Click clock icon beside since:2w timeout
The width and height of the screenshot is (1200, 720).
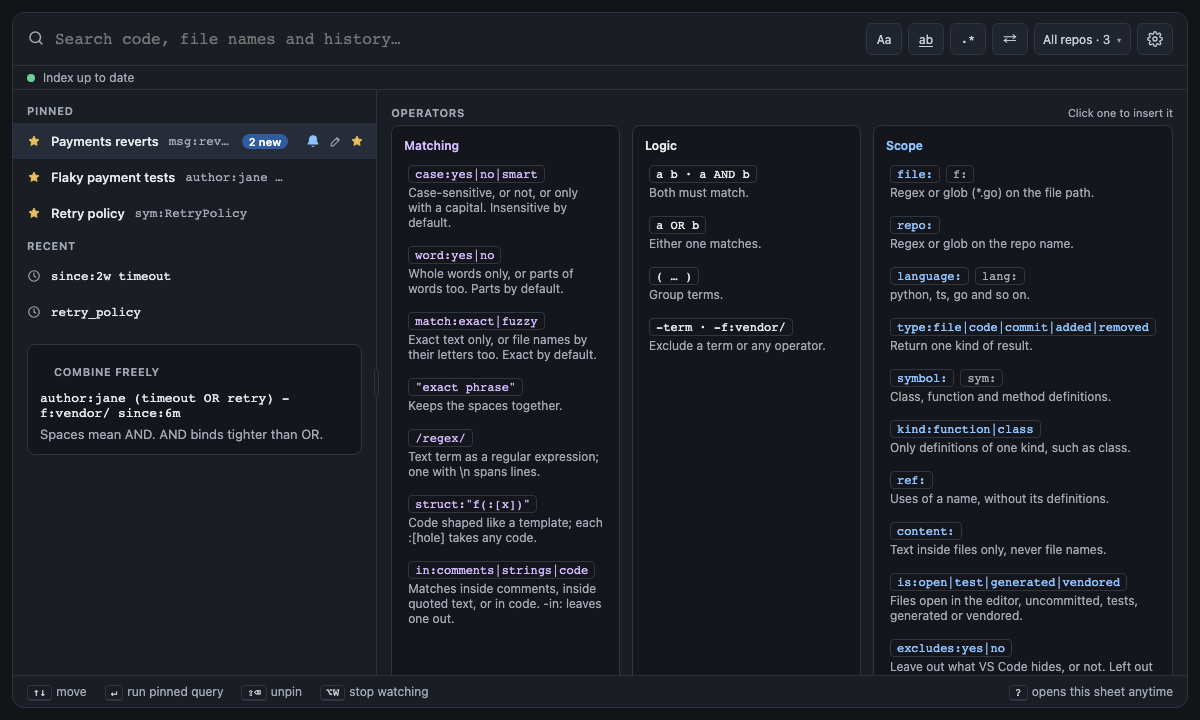[34, 276]
